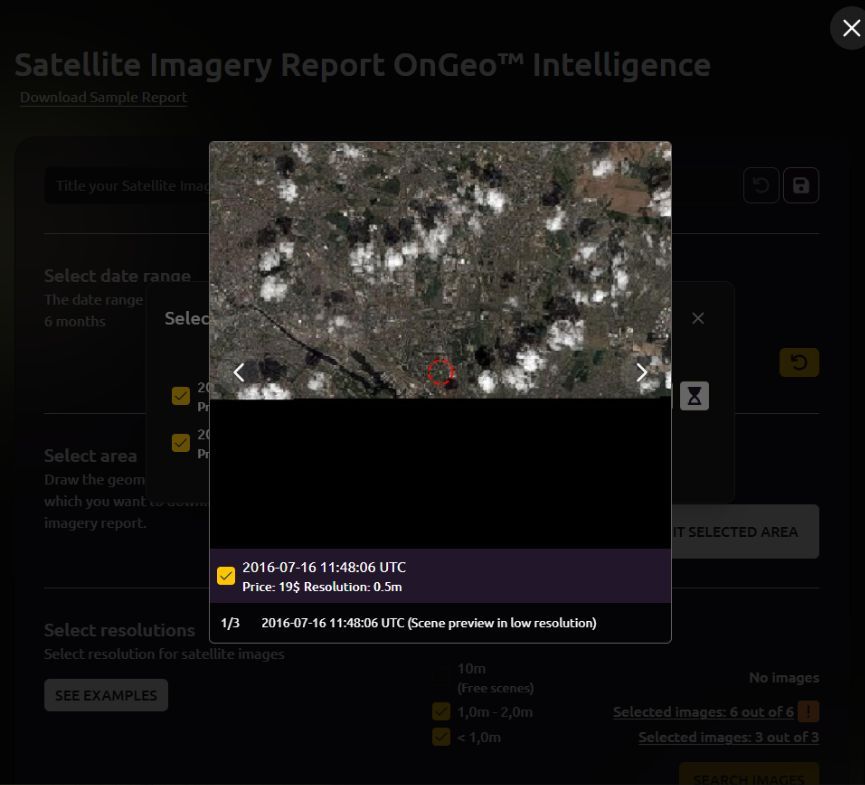
Task: Close the select images dialog
Action: pos(698,318)
